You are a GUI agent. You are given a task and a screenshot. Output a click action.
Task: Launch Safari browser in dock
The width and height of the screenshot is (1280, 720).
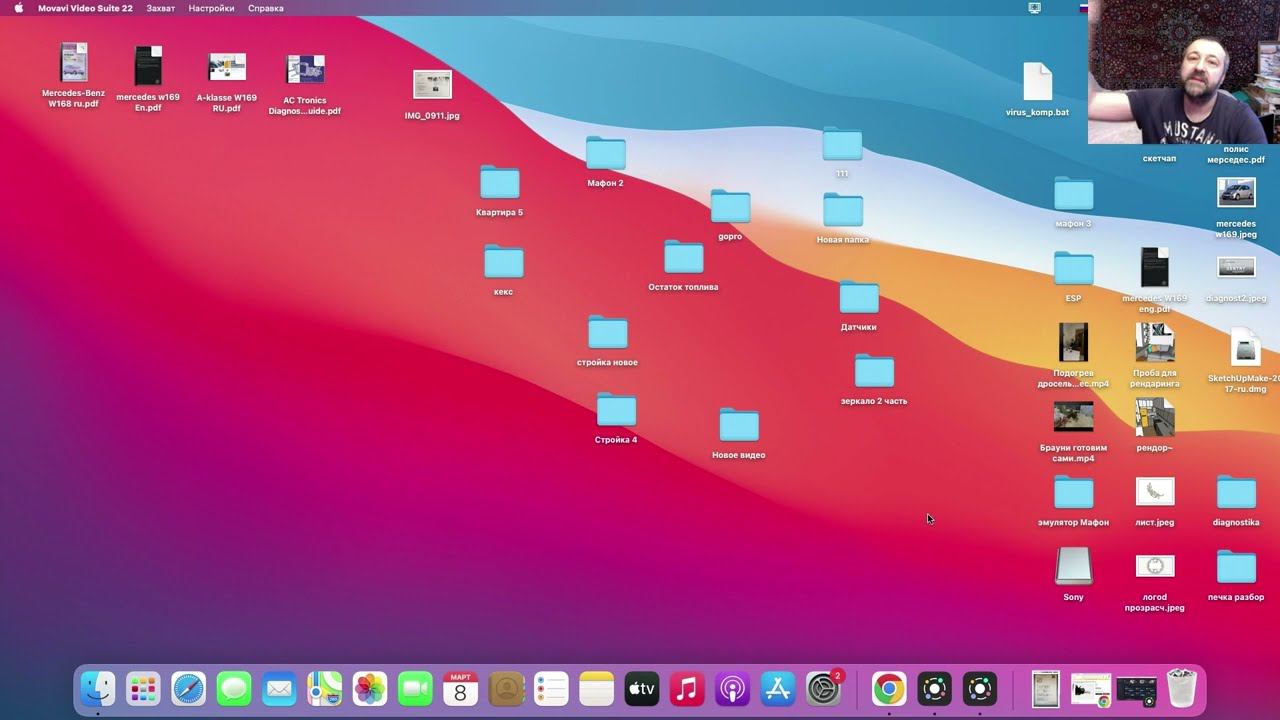click(x=188, y=689)
